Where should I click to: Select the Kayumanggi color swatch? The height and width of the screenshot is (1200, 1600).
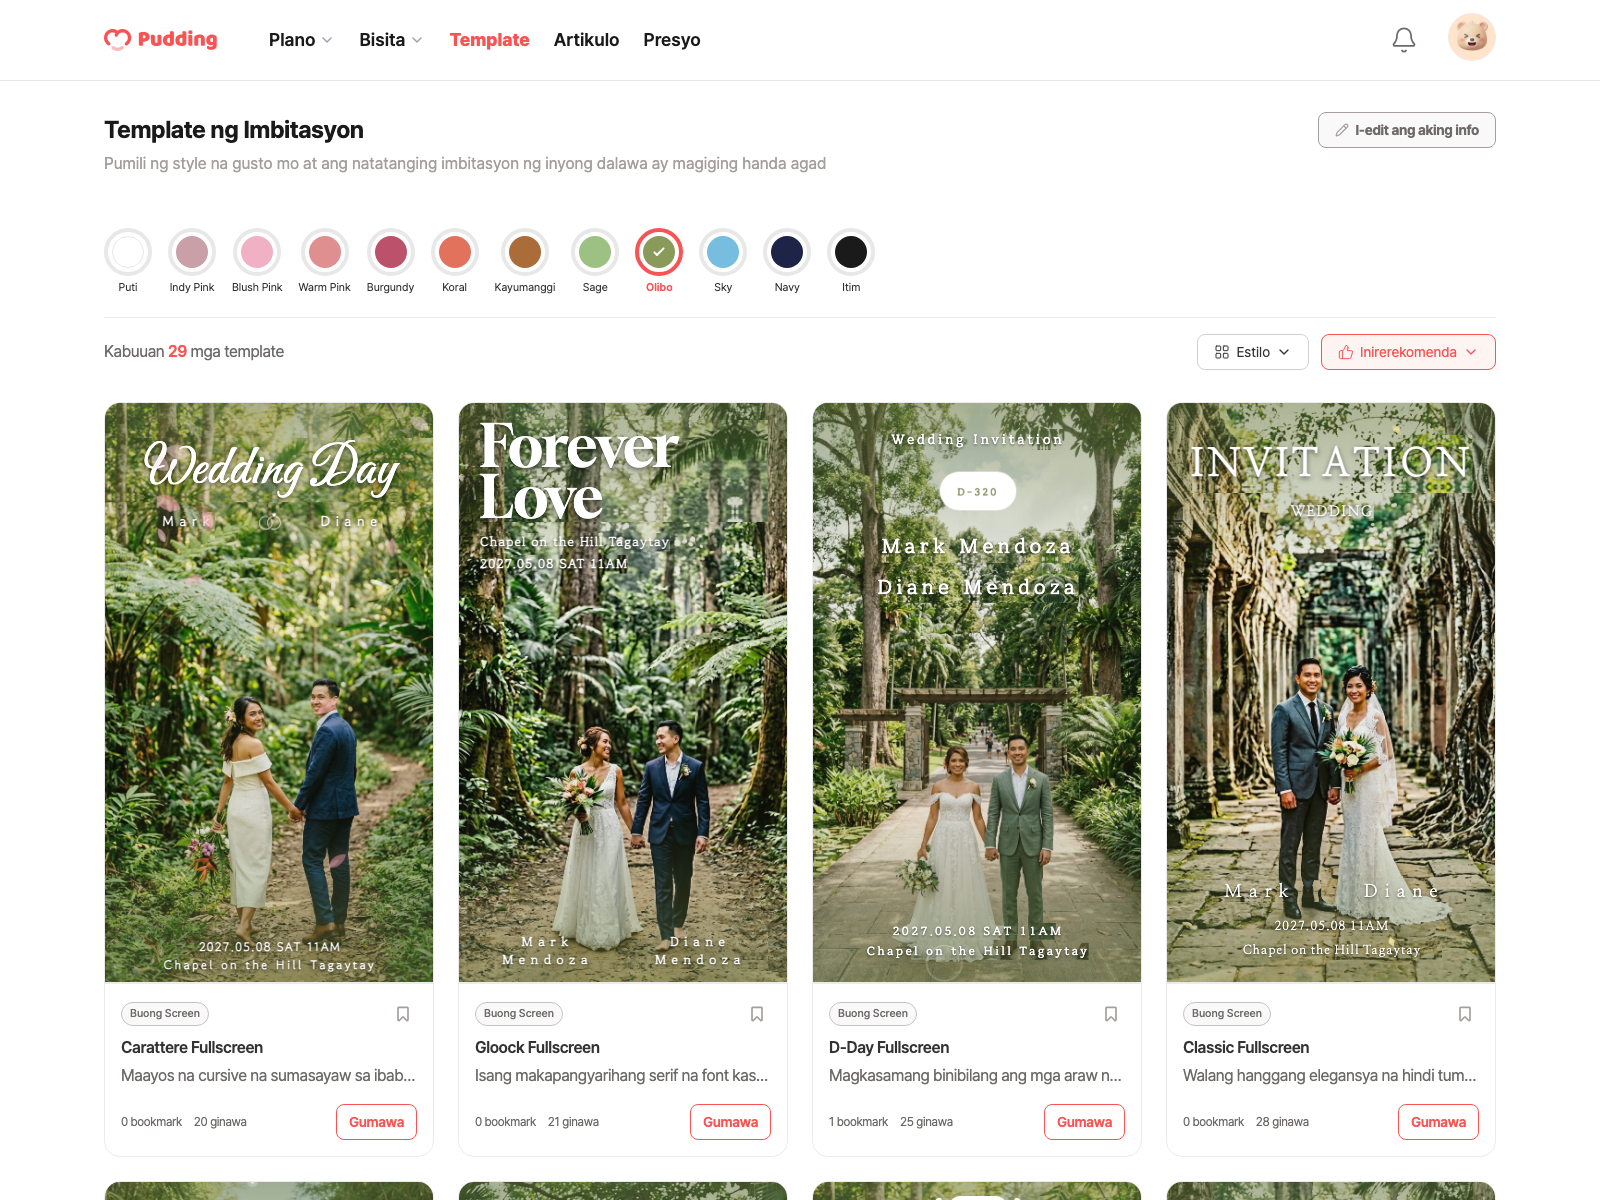[x=525, y=252]
